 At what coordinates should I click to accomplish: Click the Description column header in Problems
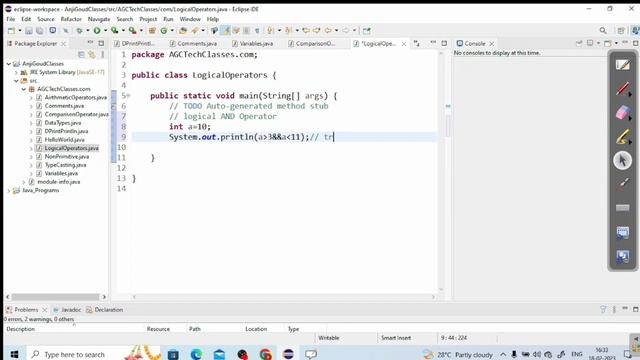20,329
